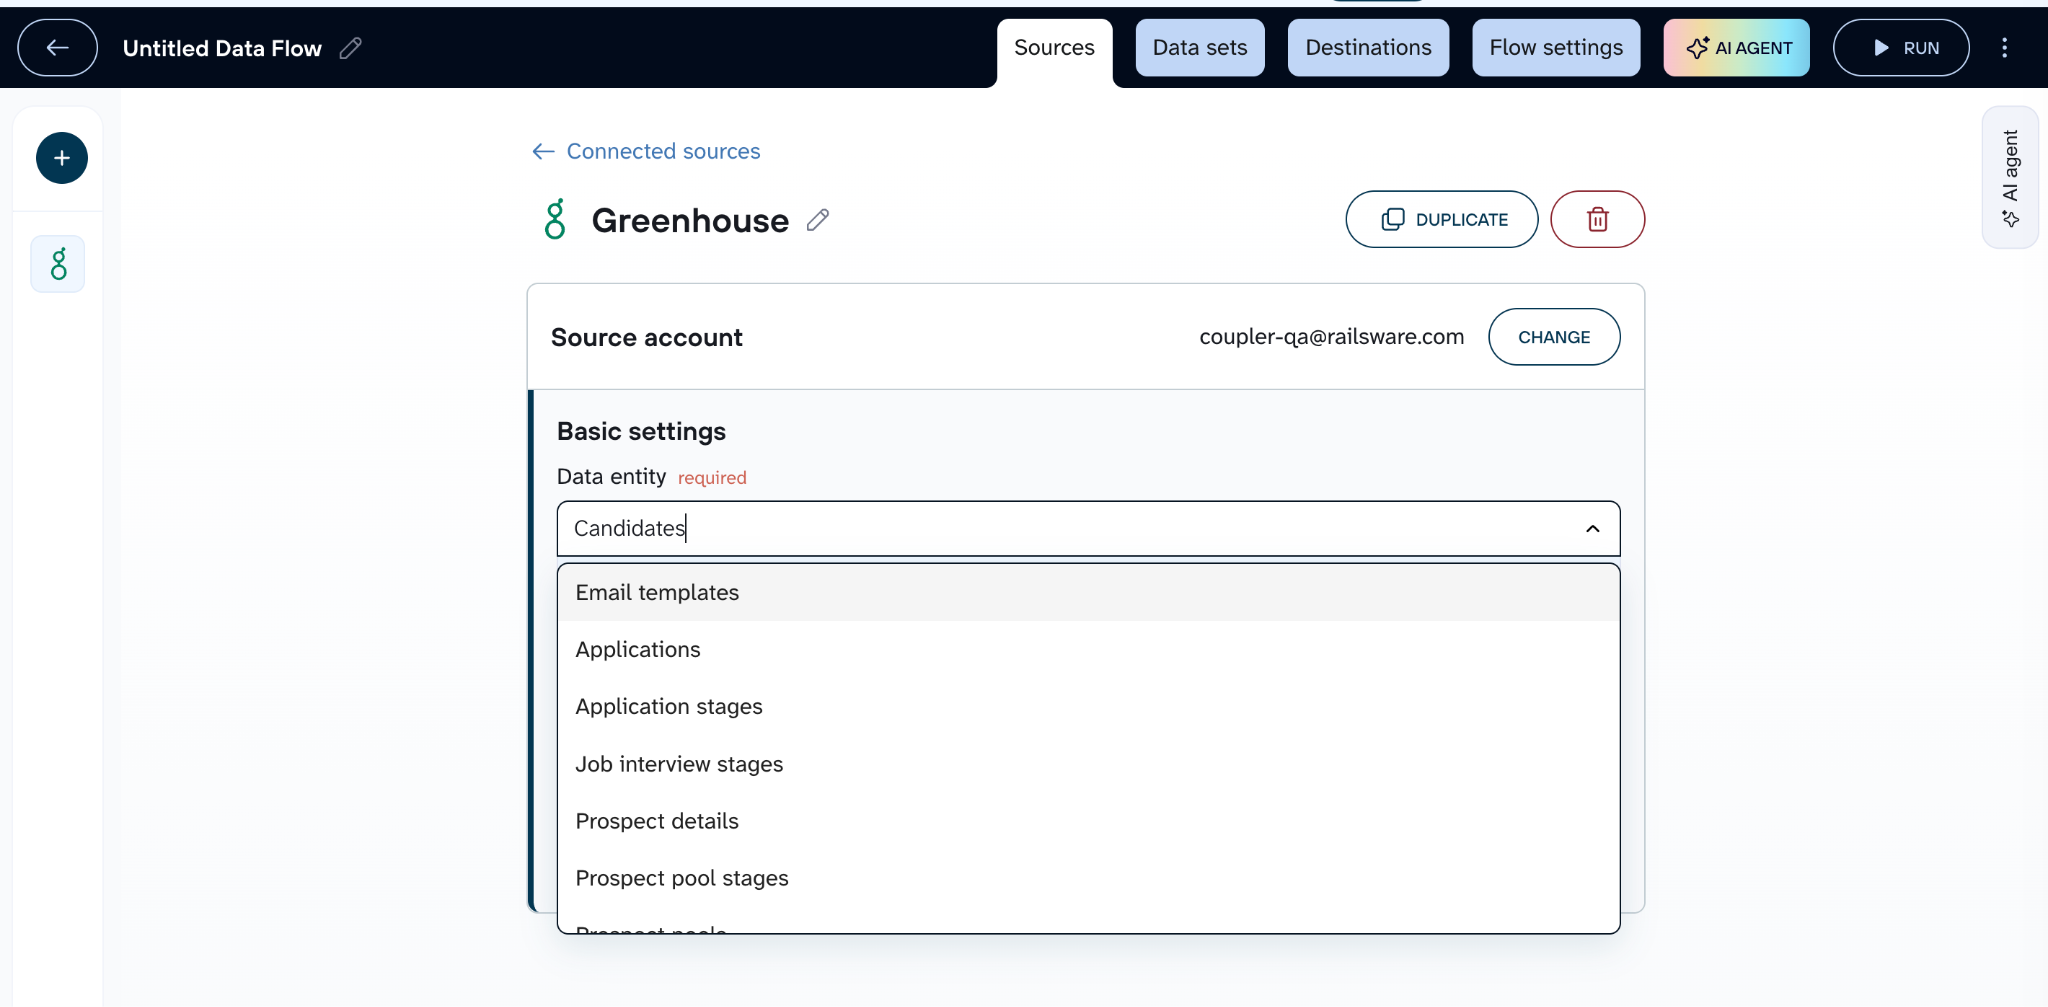Collapse the Data entity dropdown chevron
Screen dimensions: 2048x1007
[x=1593, y=528]
